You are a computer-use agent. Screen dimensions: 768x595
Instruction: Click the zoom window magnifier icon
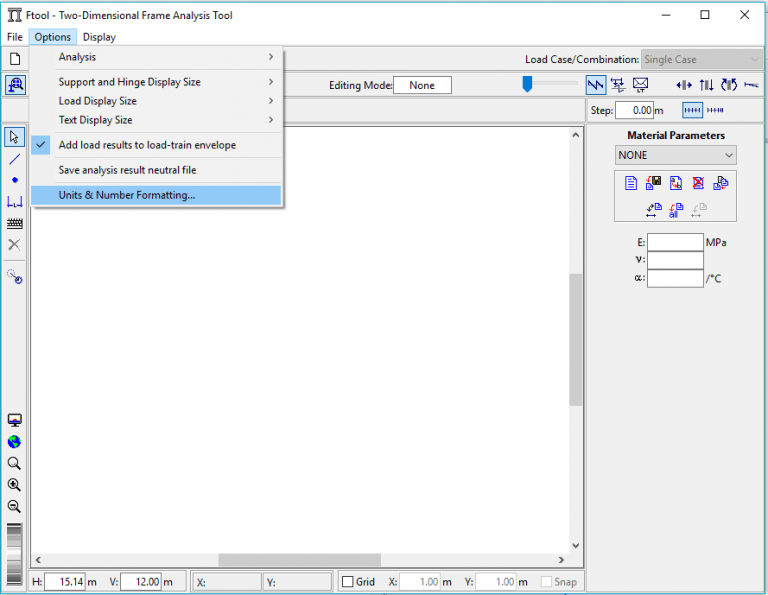tap(14, 463)
